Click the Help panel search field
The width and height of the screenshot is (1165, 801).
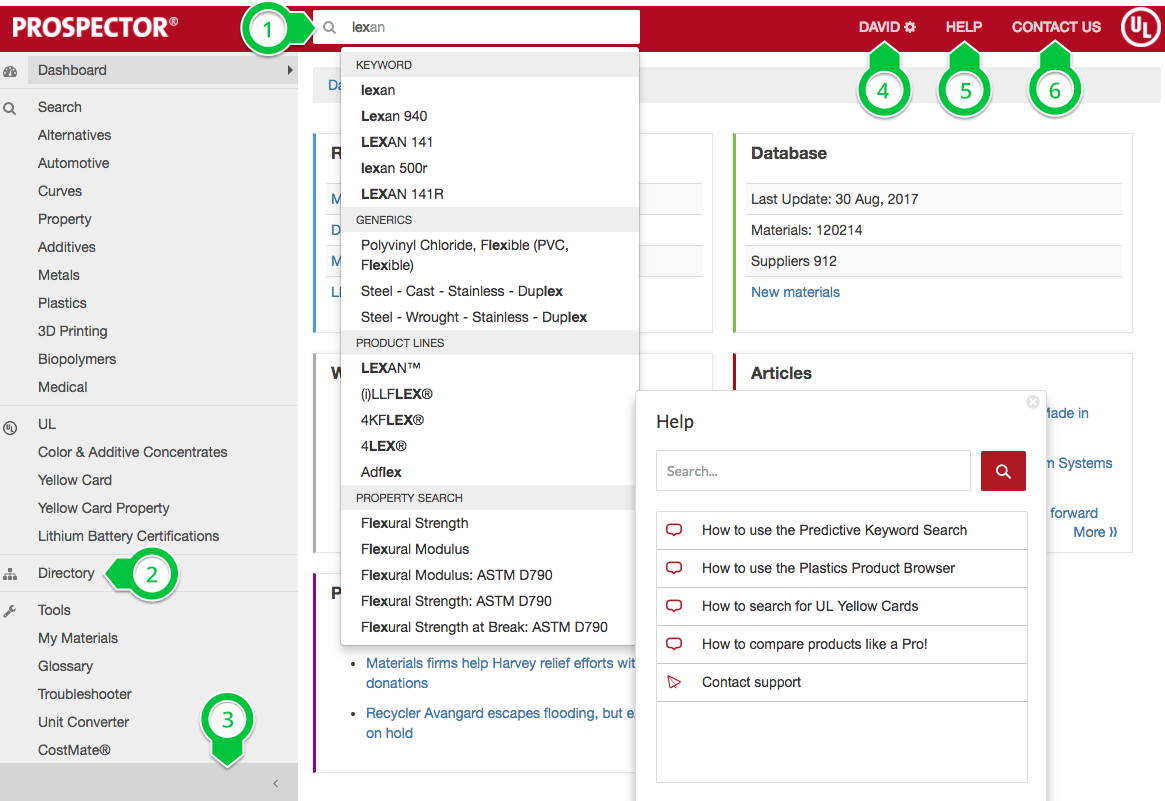(813, 471)
